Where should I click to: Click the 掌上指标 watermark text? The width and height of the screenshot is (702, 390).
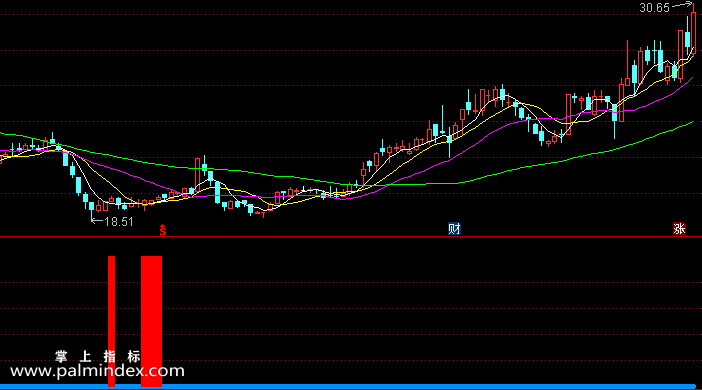98,356
